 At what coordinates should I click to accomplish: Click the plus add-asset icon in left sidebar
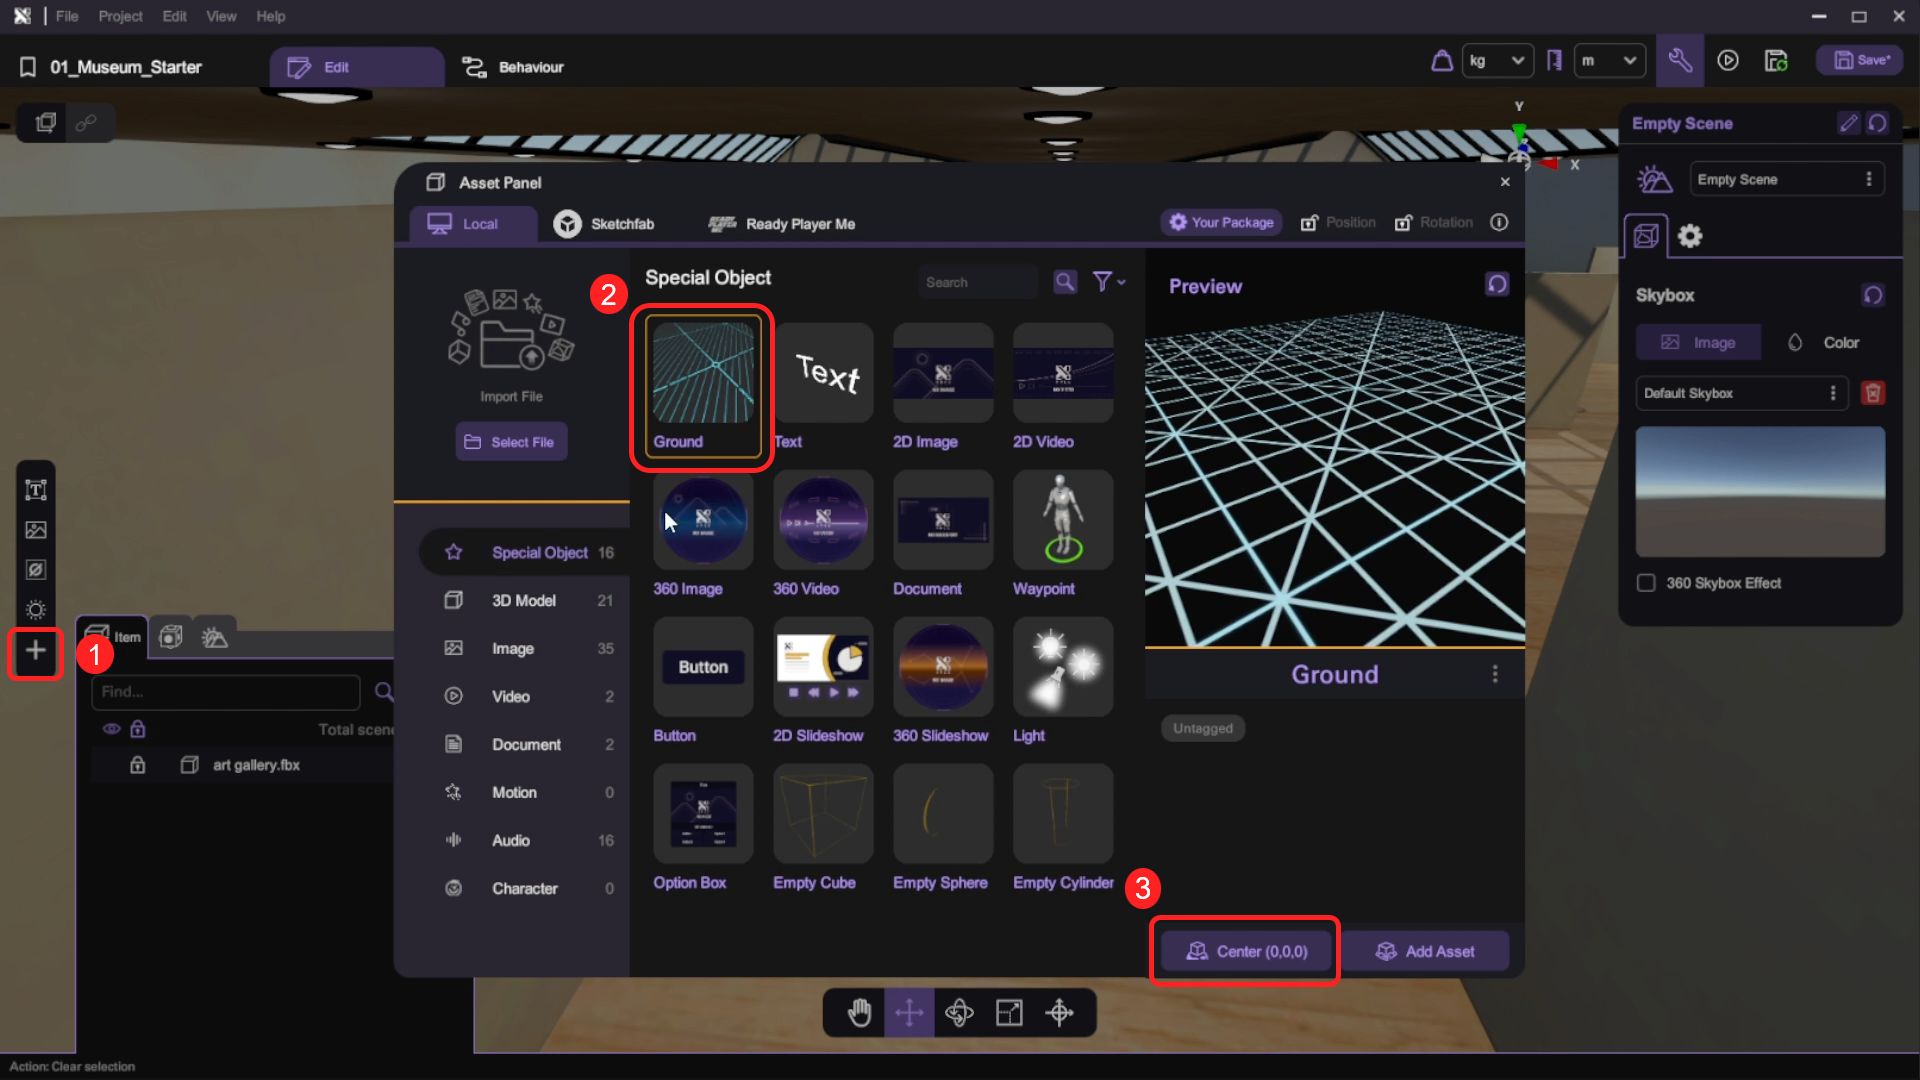pos(35,651)
